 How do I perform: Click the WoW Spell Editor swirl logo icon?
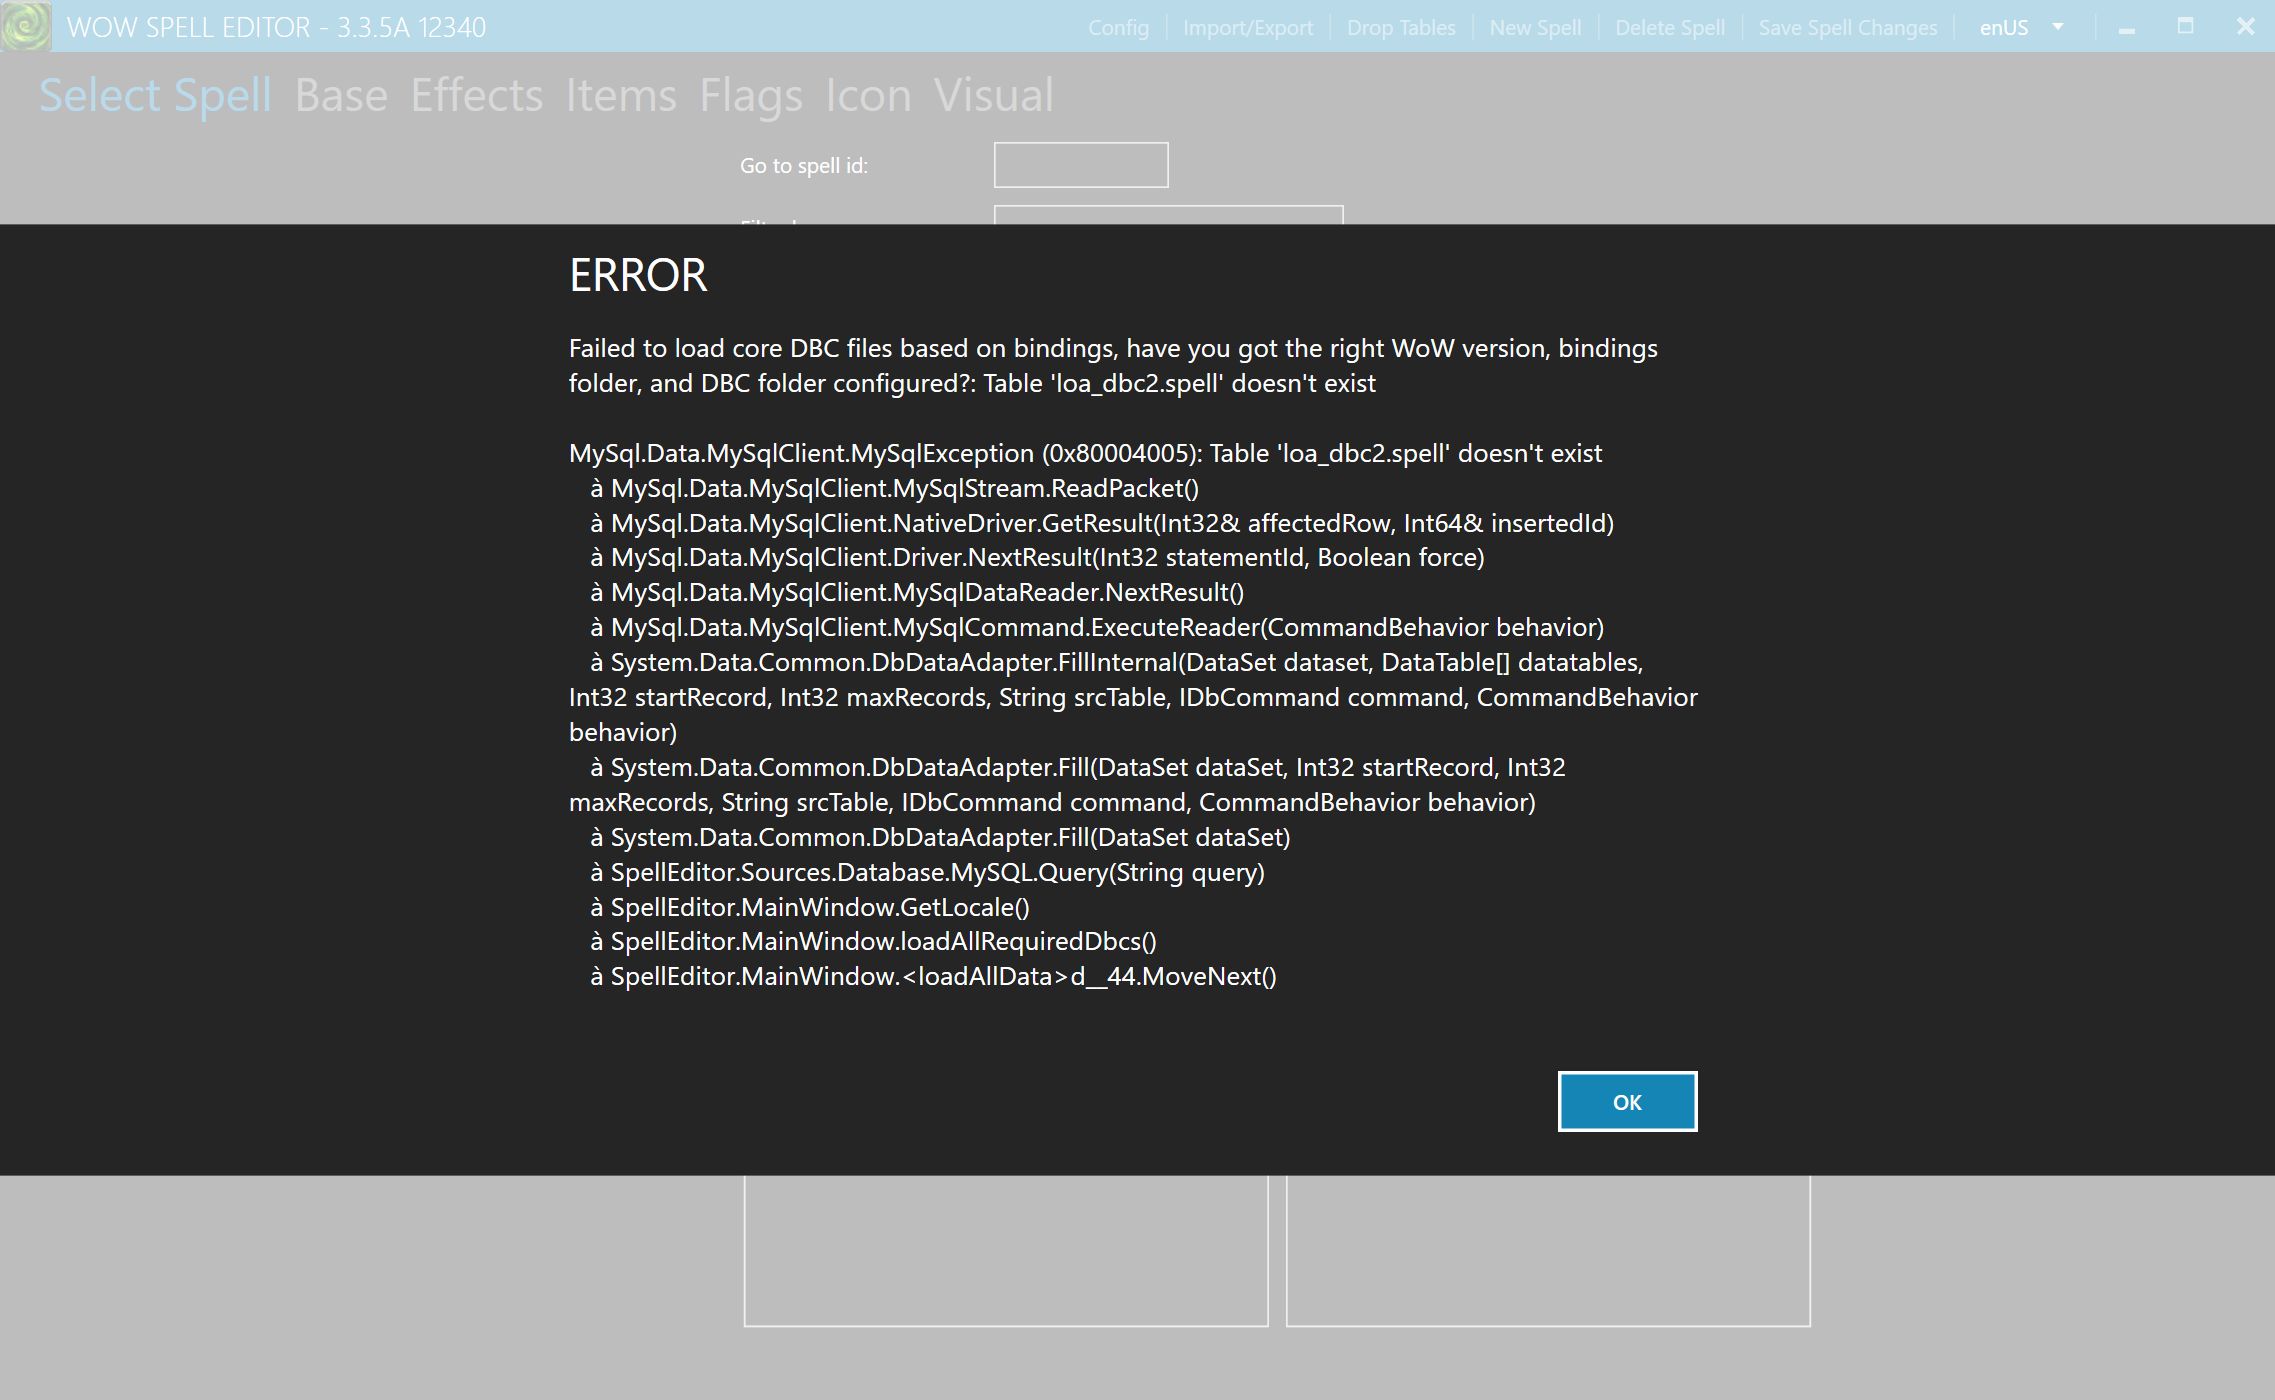pos(25,26)
